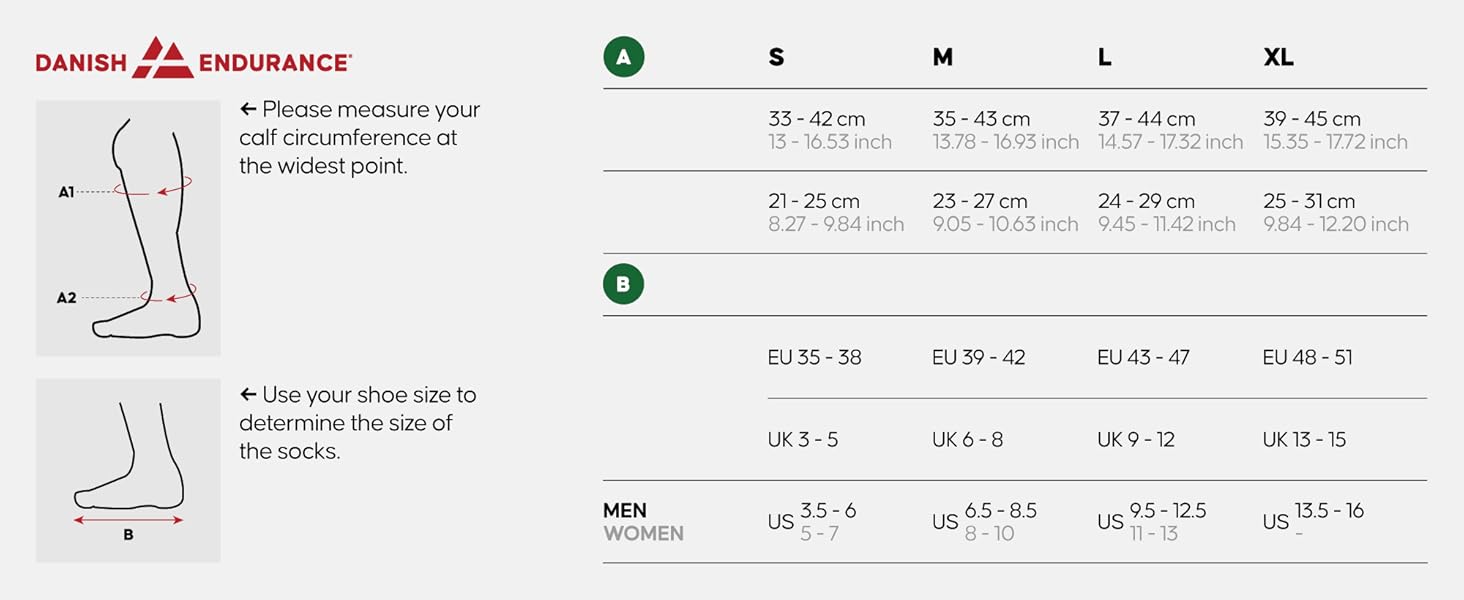Select the XL size column header
1464x600 pixels.
[x=1278, y=58]
